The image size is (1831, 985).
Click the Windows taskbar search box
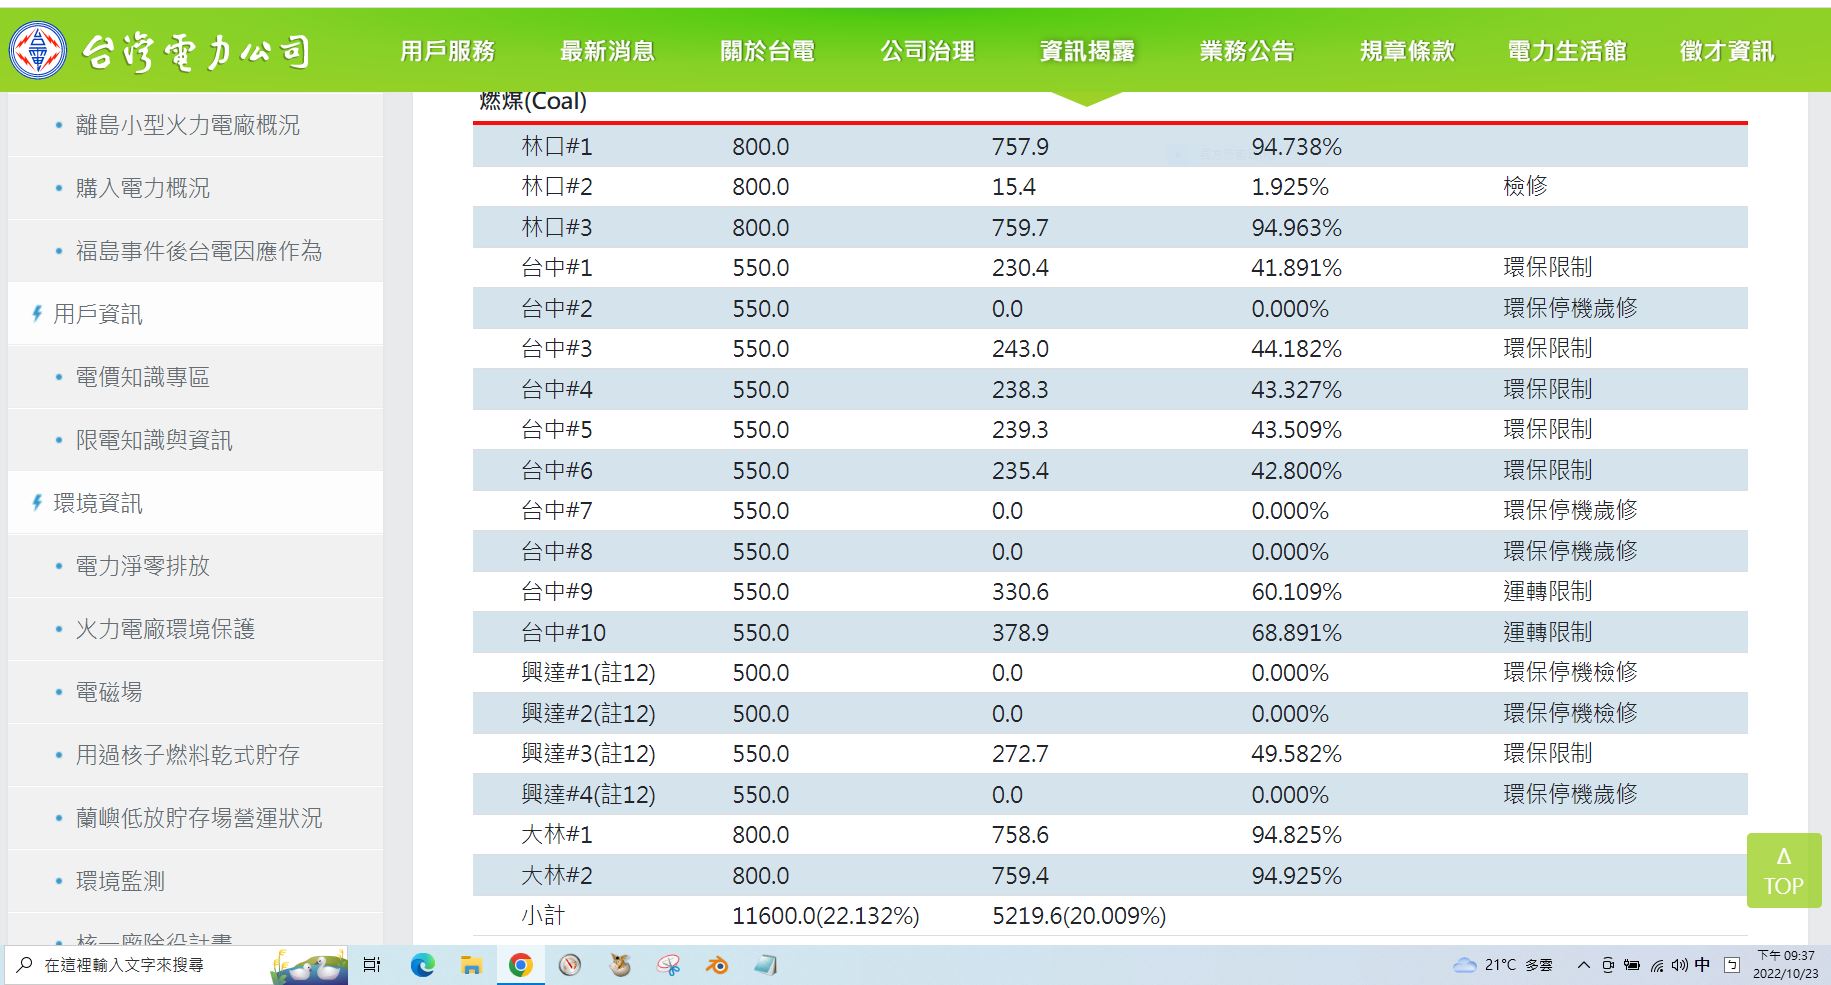point(176,965)
